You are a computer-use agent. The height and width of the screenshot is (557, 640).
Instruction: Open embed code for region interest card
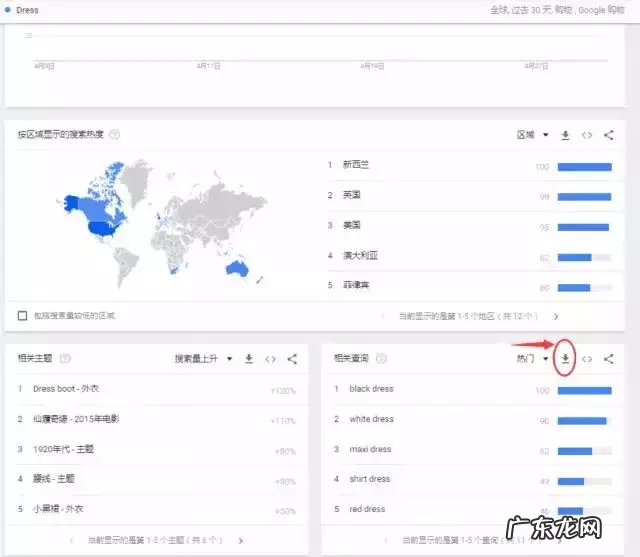587,135
